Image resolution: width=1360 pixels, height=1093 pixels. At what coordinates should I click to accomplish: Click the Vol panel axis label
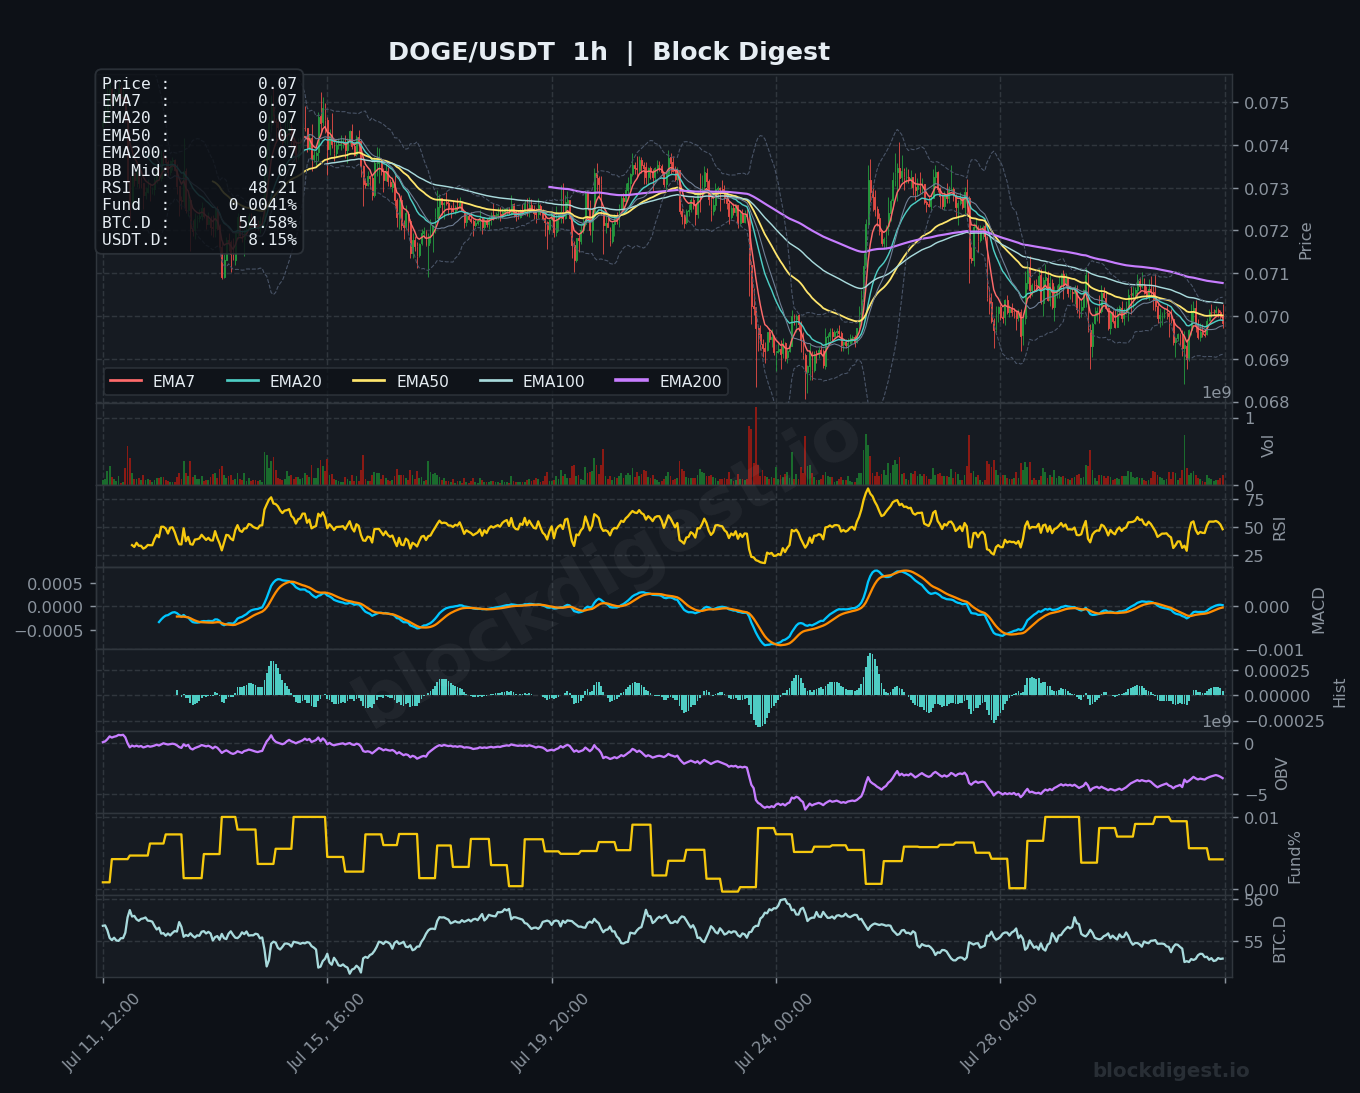(1268, 446)
